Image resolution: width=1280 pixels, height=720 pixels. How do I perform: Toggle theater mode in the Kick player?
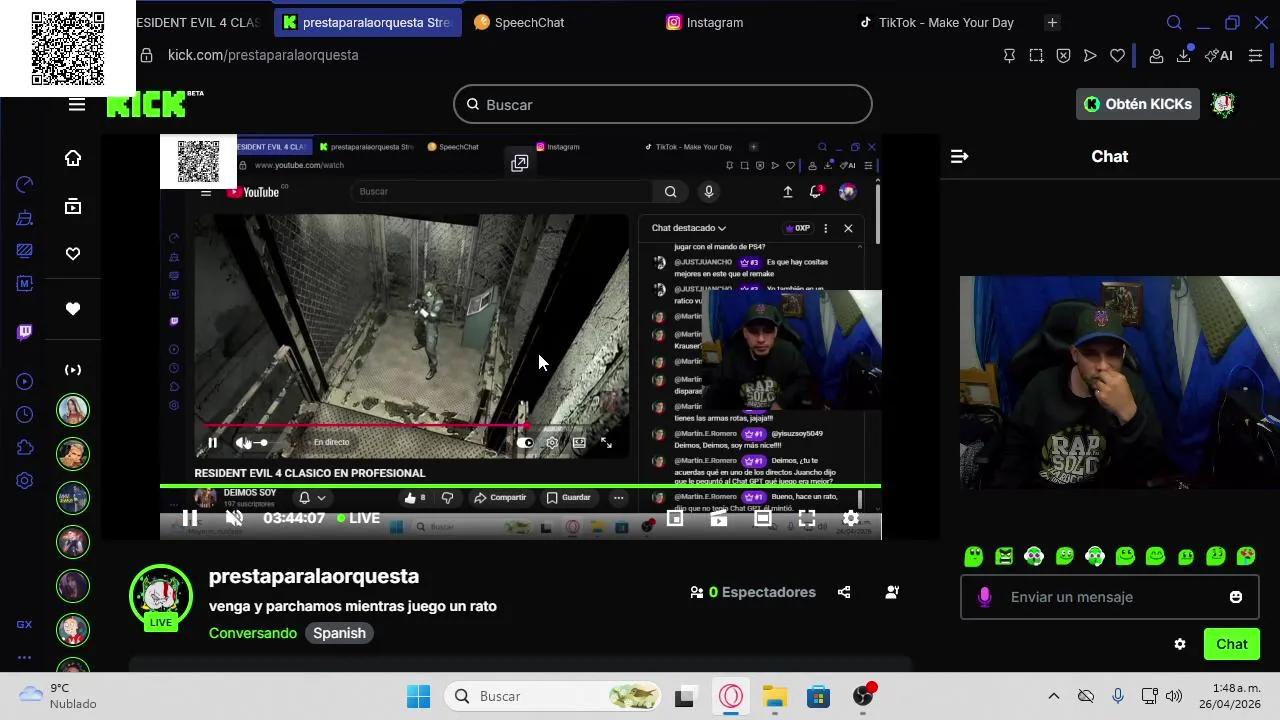[763, 518]
